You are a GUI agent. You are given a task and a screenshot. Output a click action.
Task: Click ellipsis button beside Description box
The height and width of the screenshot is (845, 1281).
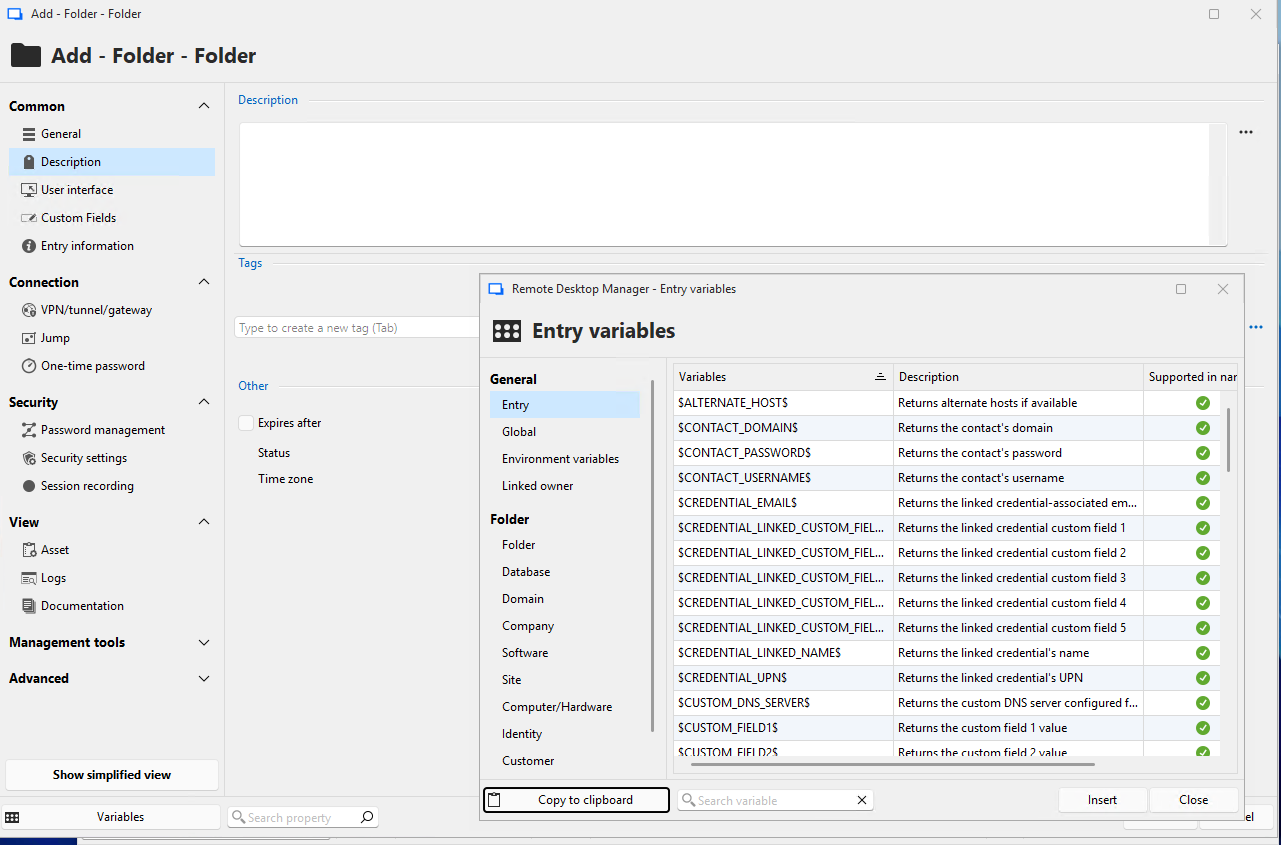[1246, 132]
